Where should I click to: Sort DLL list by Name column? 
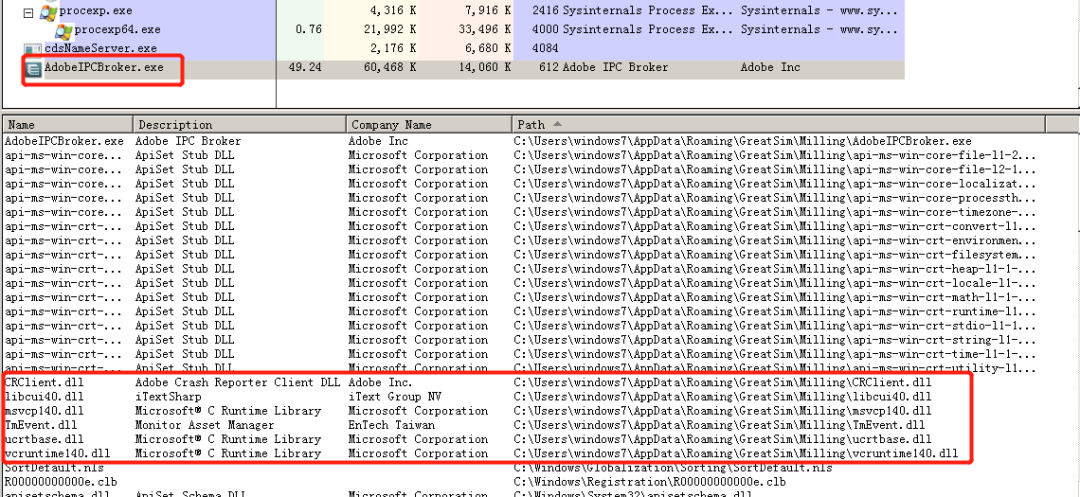point(67,125)
